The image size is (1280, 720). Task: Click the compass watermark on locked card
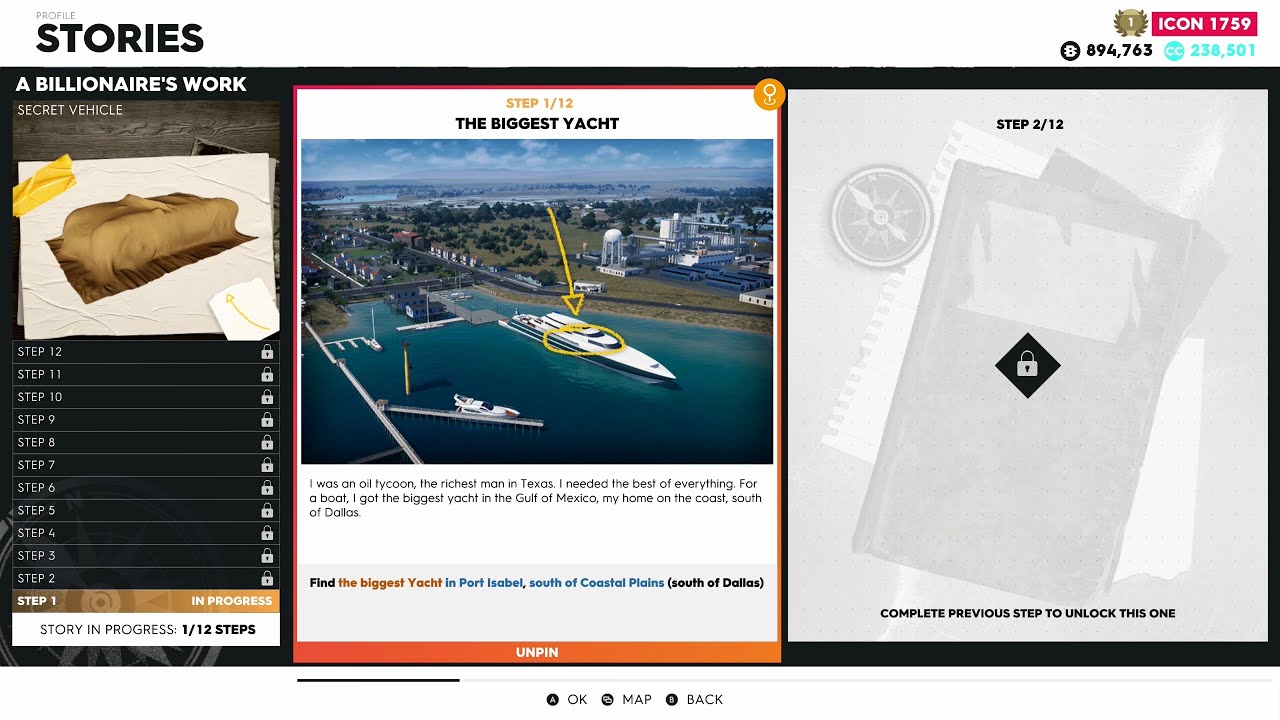point(882,218)
